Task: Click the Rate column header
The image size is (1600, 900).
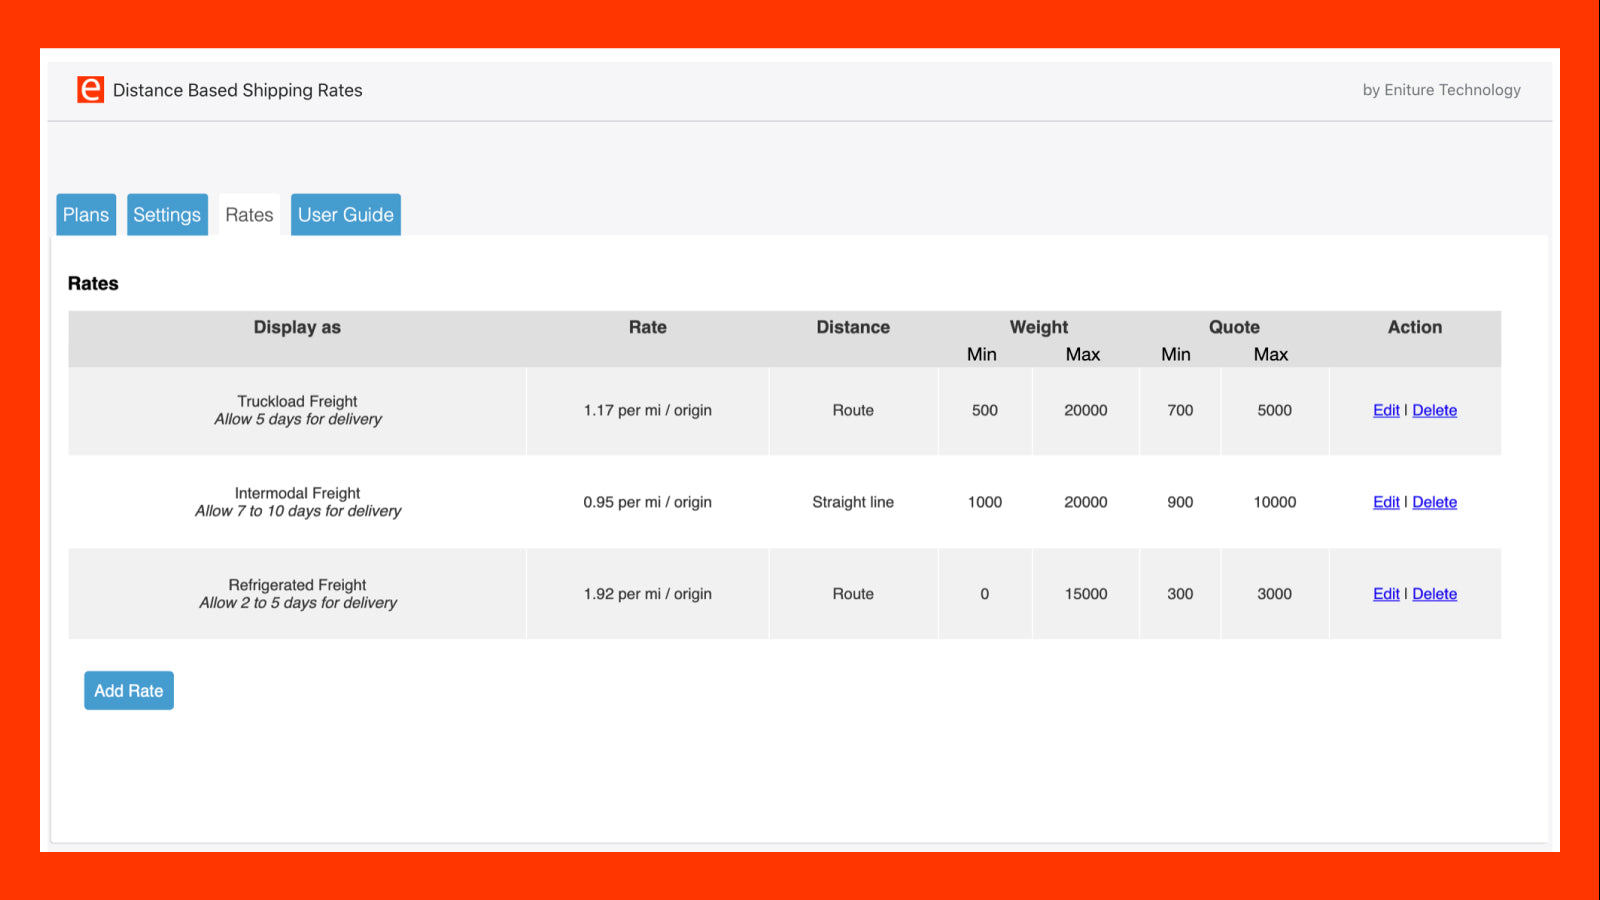Action: click(647, 327)
